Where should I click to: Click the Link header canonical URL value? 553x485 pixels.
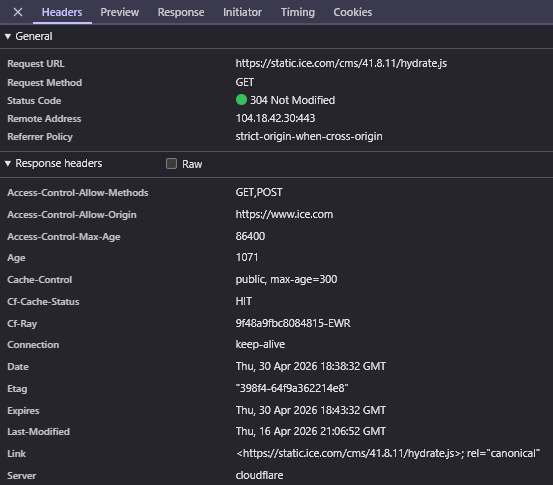click(388, 453)
